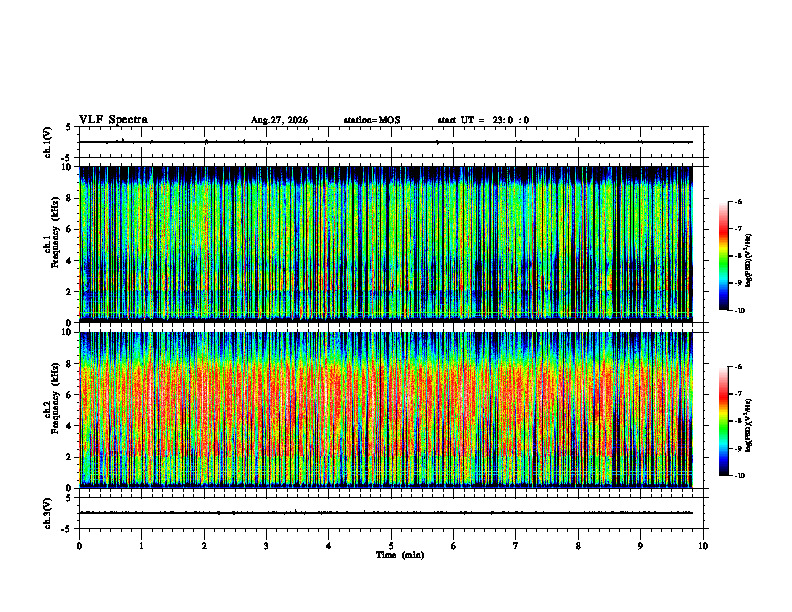Click the 9 minute tick label on time axis

click(640, 546)
